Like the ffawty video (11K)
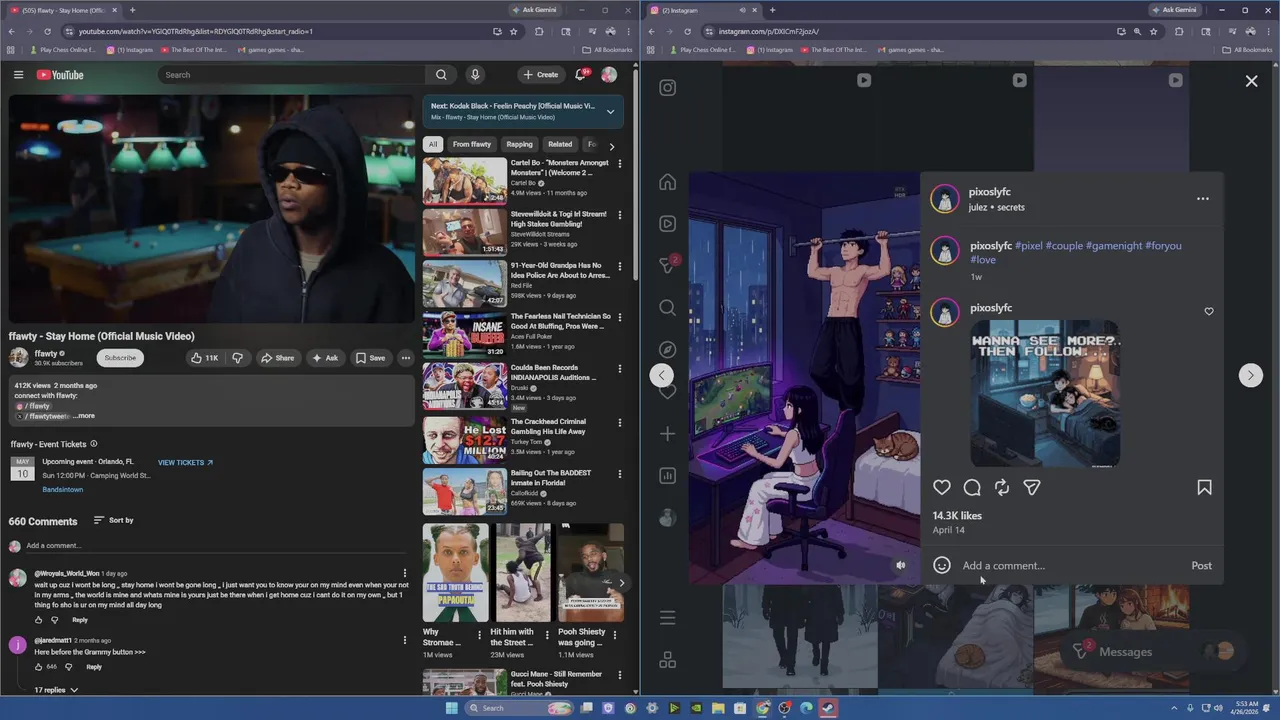 pyautogui.click(x=204, y=358)
